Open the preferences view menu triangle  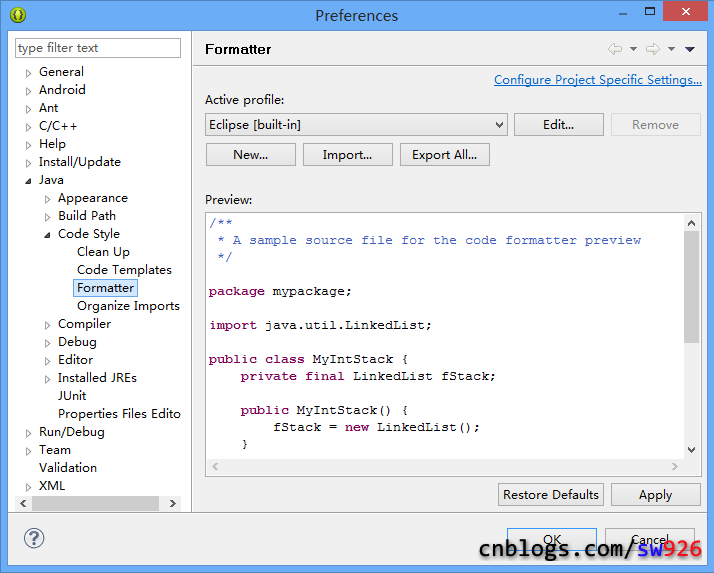click(690, 49)
